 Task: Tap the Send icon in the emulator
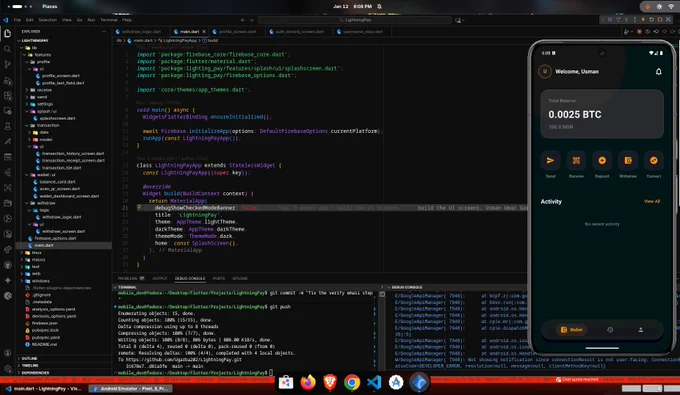(x=550, y=160)
